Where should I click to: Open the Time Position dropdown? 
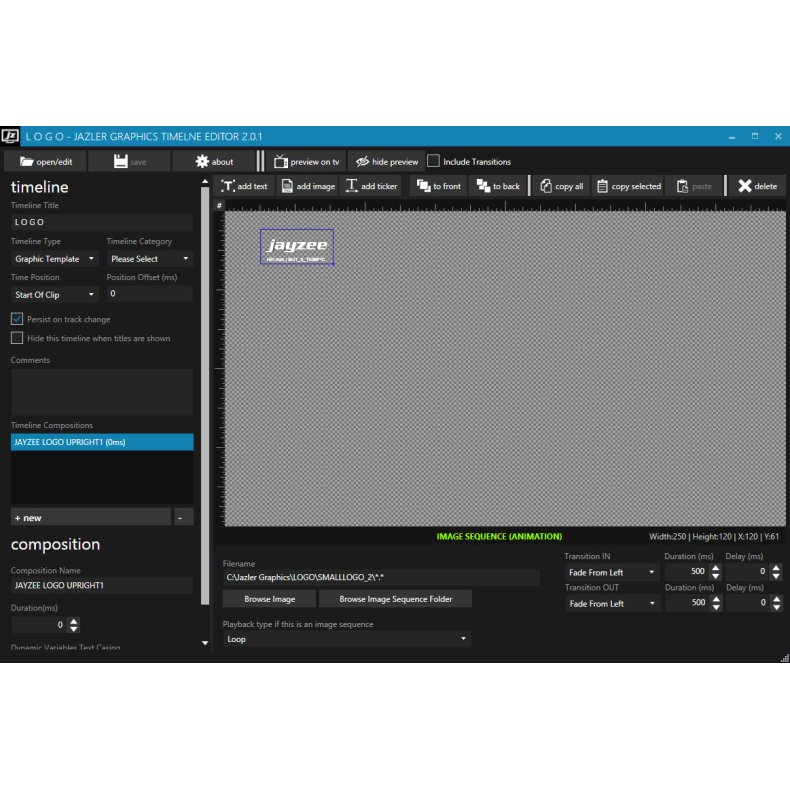tap(54, 294)
